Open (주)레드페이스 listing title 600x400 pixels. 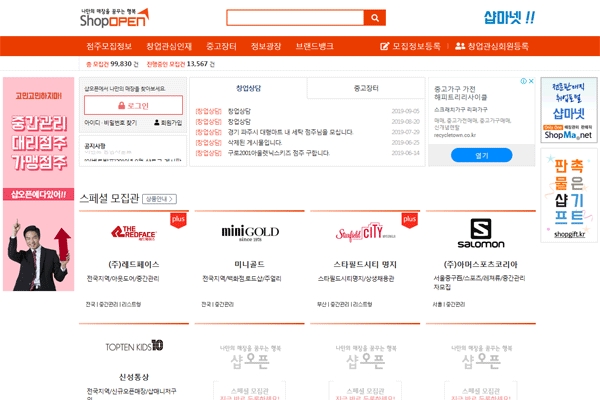[134, 264]
